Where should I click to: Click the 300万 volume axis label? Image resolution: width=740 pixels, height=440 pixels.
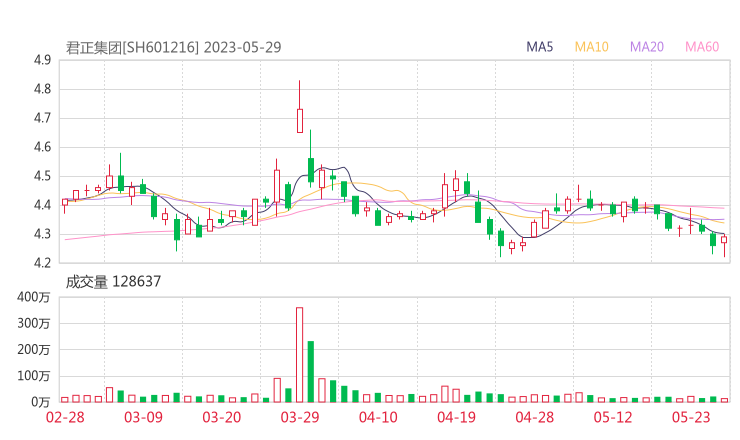click(x=34, y=323)
